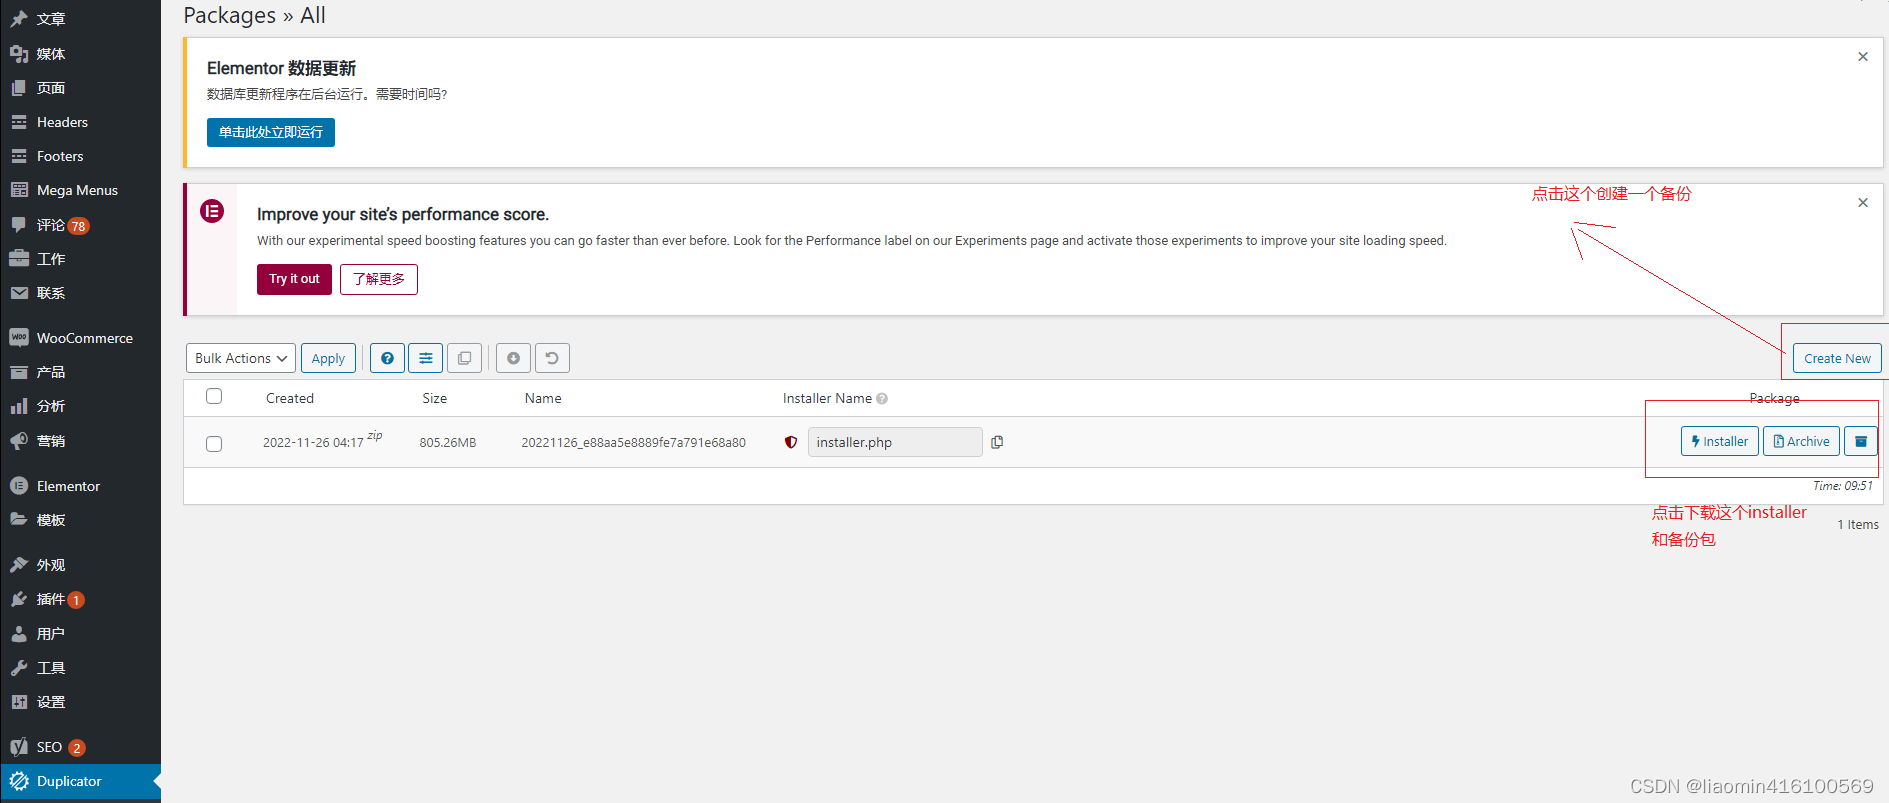The image size is (1889, 803).
Task: Click the recovery undo-arrow toolbar button
Action: click(552, 358)
